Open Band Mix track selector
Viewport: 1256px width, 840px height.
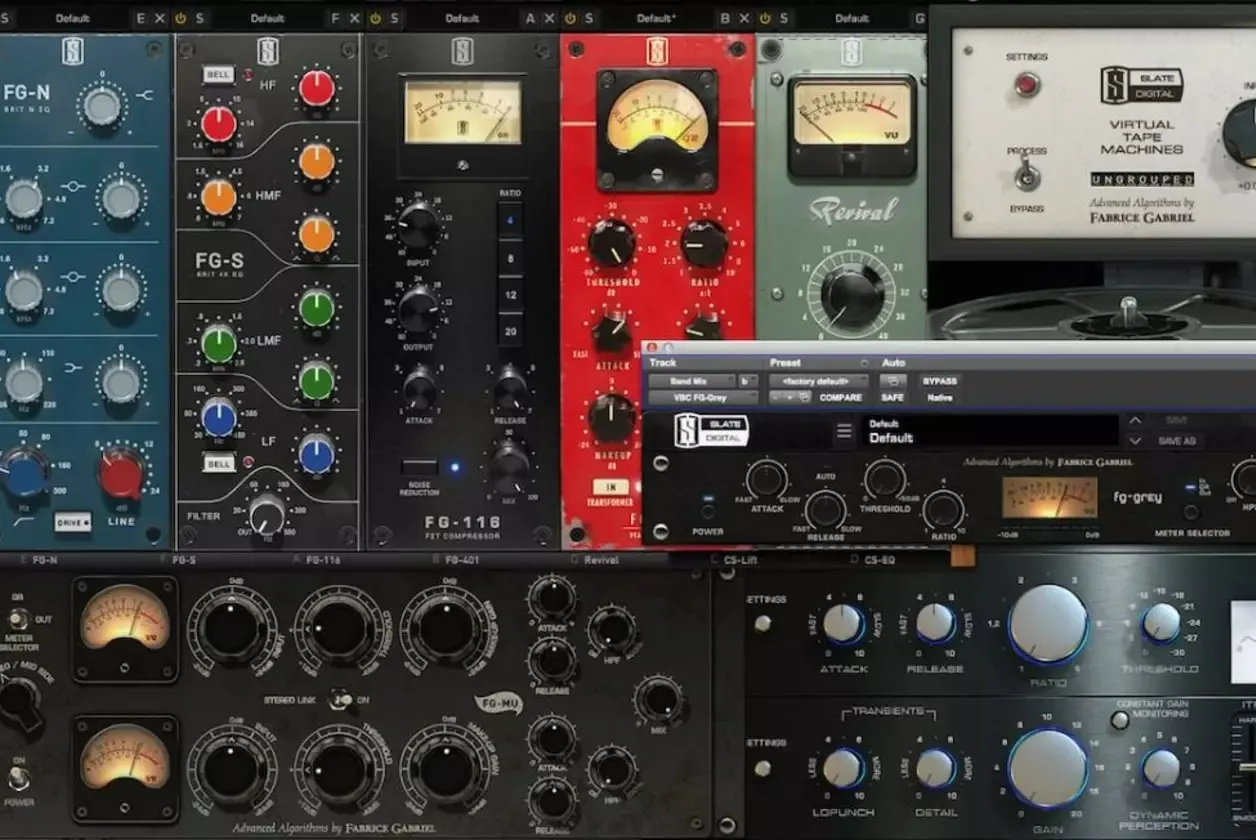(x=691, y=381)
